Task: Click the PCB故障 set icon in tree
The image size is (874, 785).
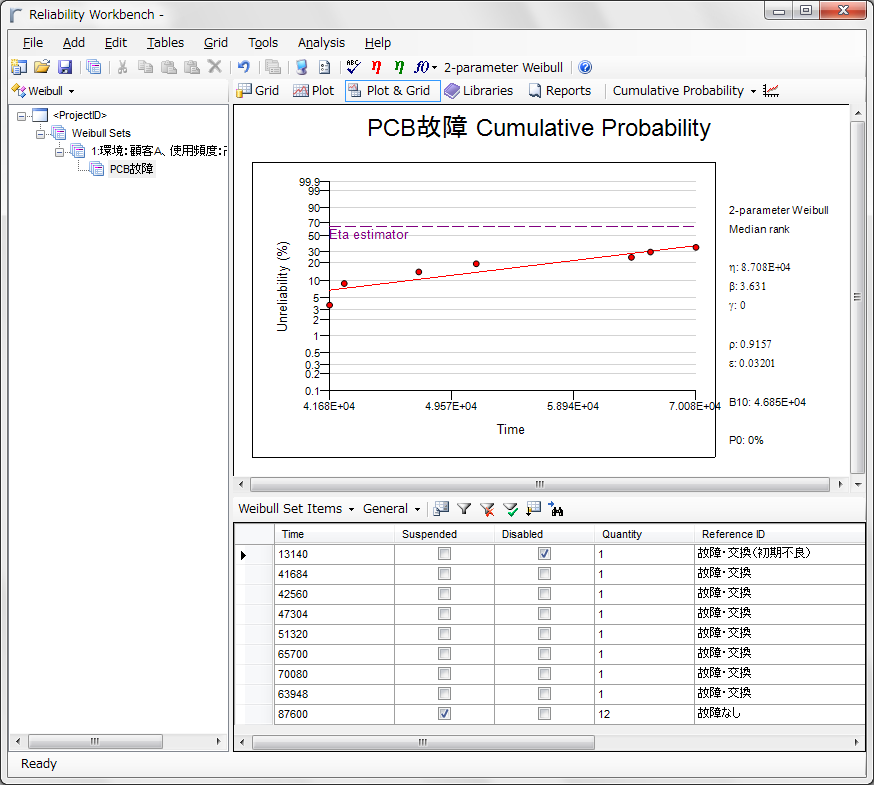Action: click(x=96, y=168)
